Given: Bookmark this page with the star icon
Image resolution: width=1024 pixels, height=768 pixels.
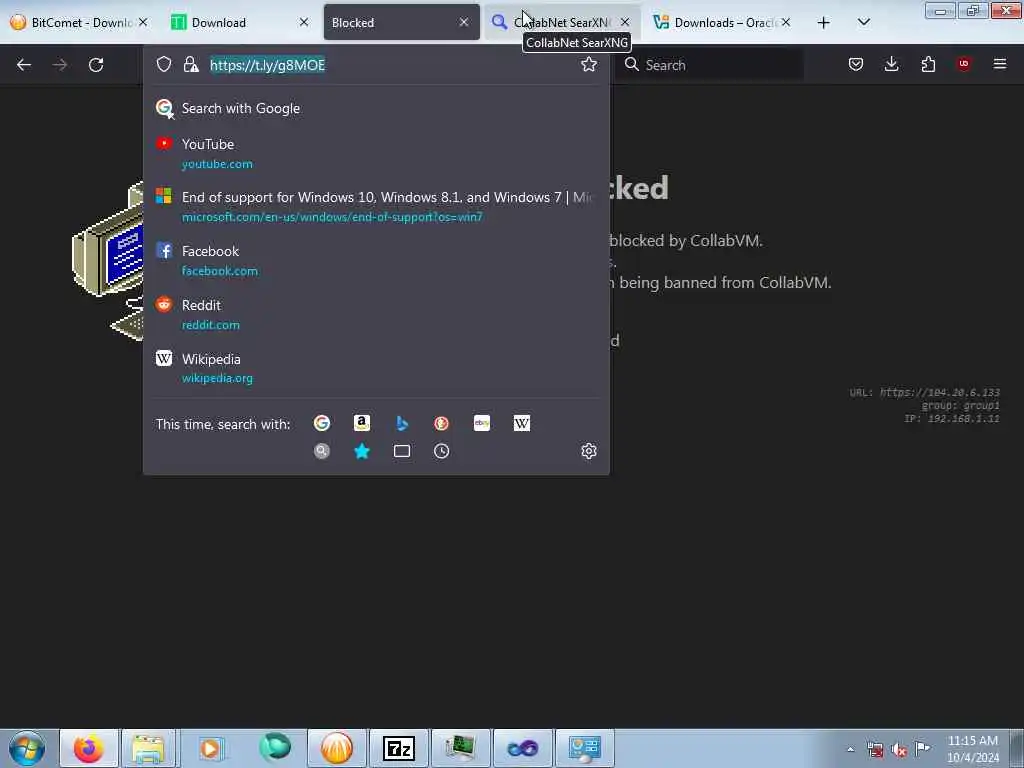Looking at the screenshot, I should [x=589, y=64].
